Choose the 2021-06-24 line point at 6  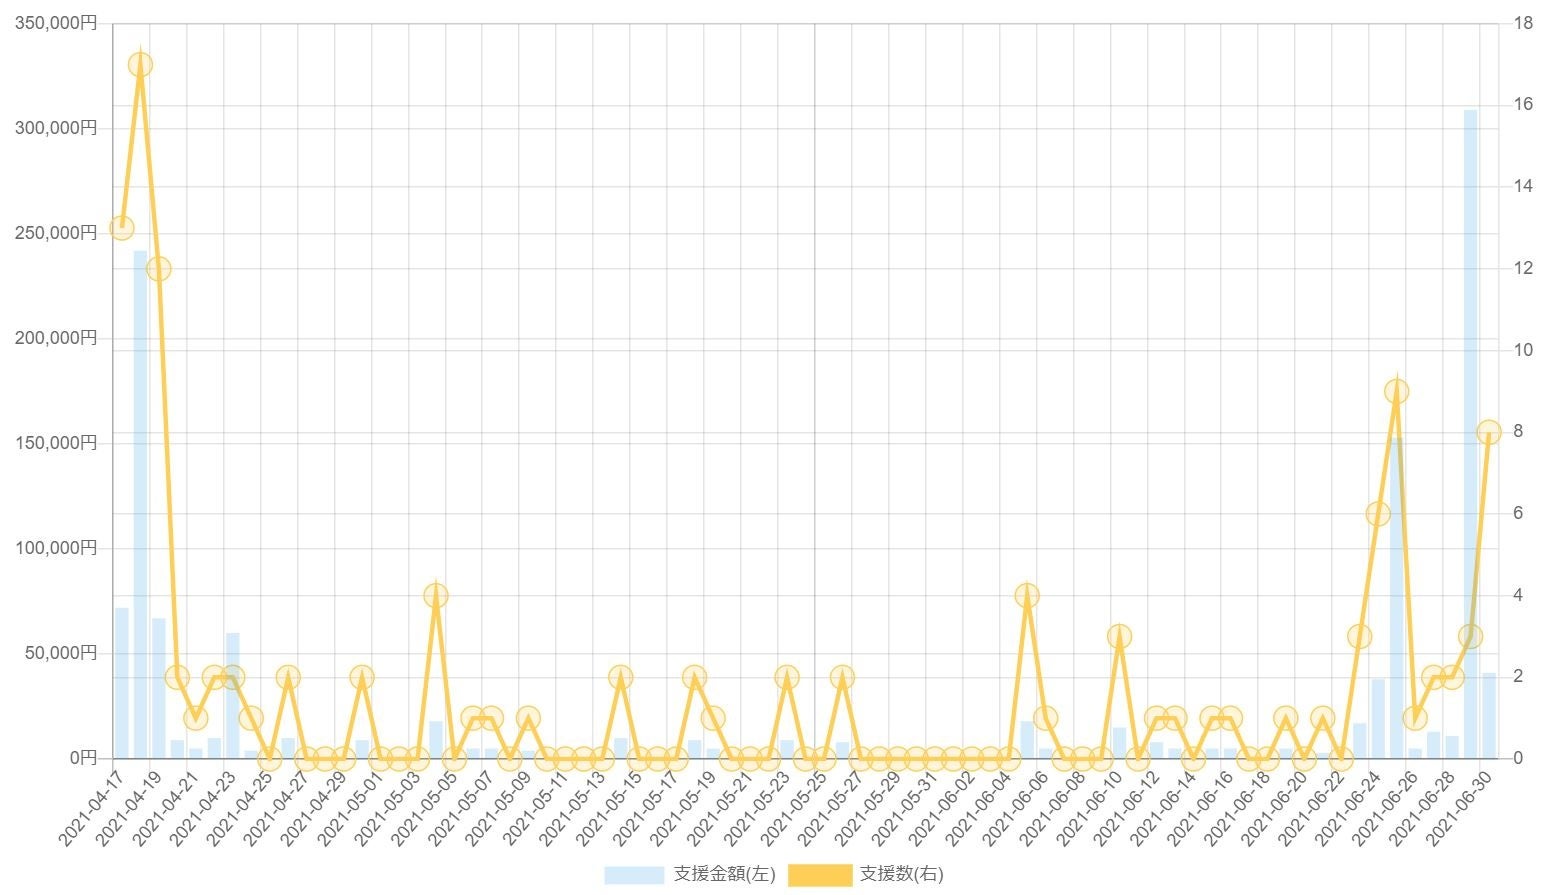pyautogui.click(x=1378, y=514)
